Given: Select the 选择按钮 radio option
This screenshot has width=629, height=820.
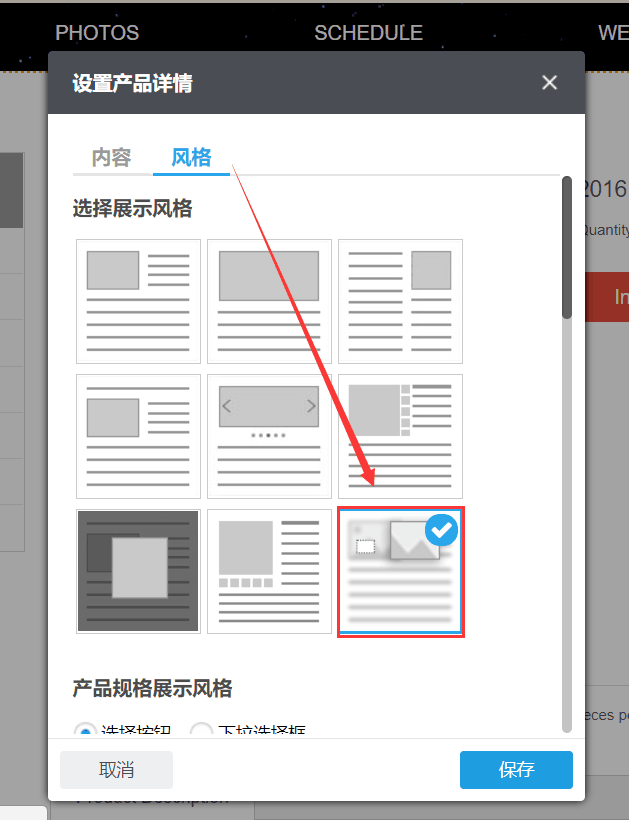Looking at the screenshot, I should point(88,732).
